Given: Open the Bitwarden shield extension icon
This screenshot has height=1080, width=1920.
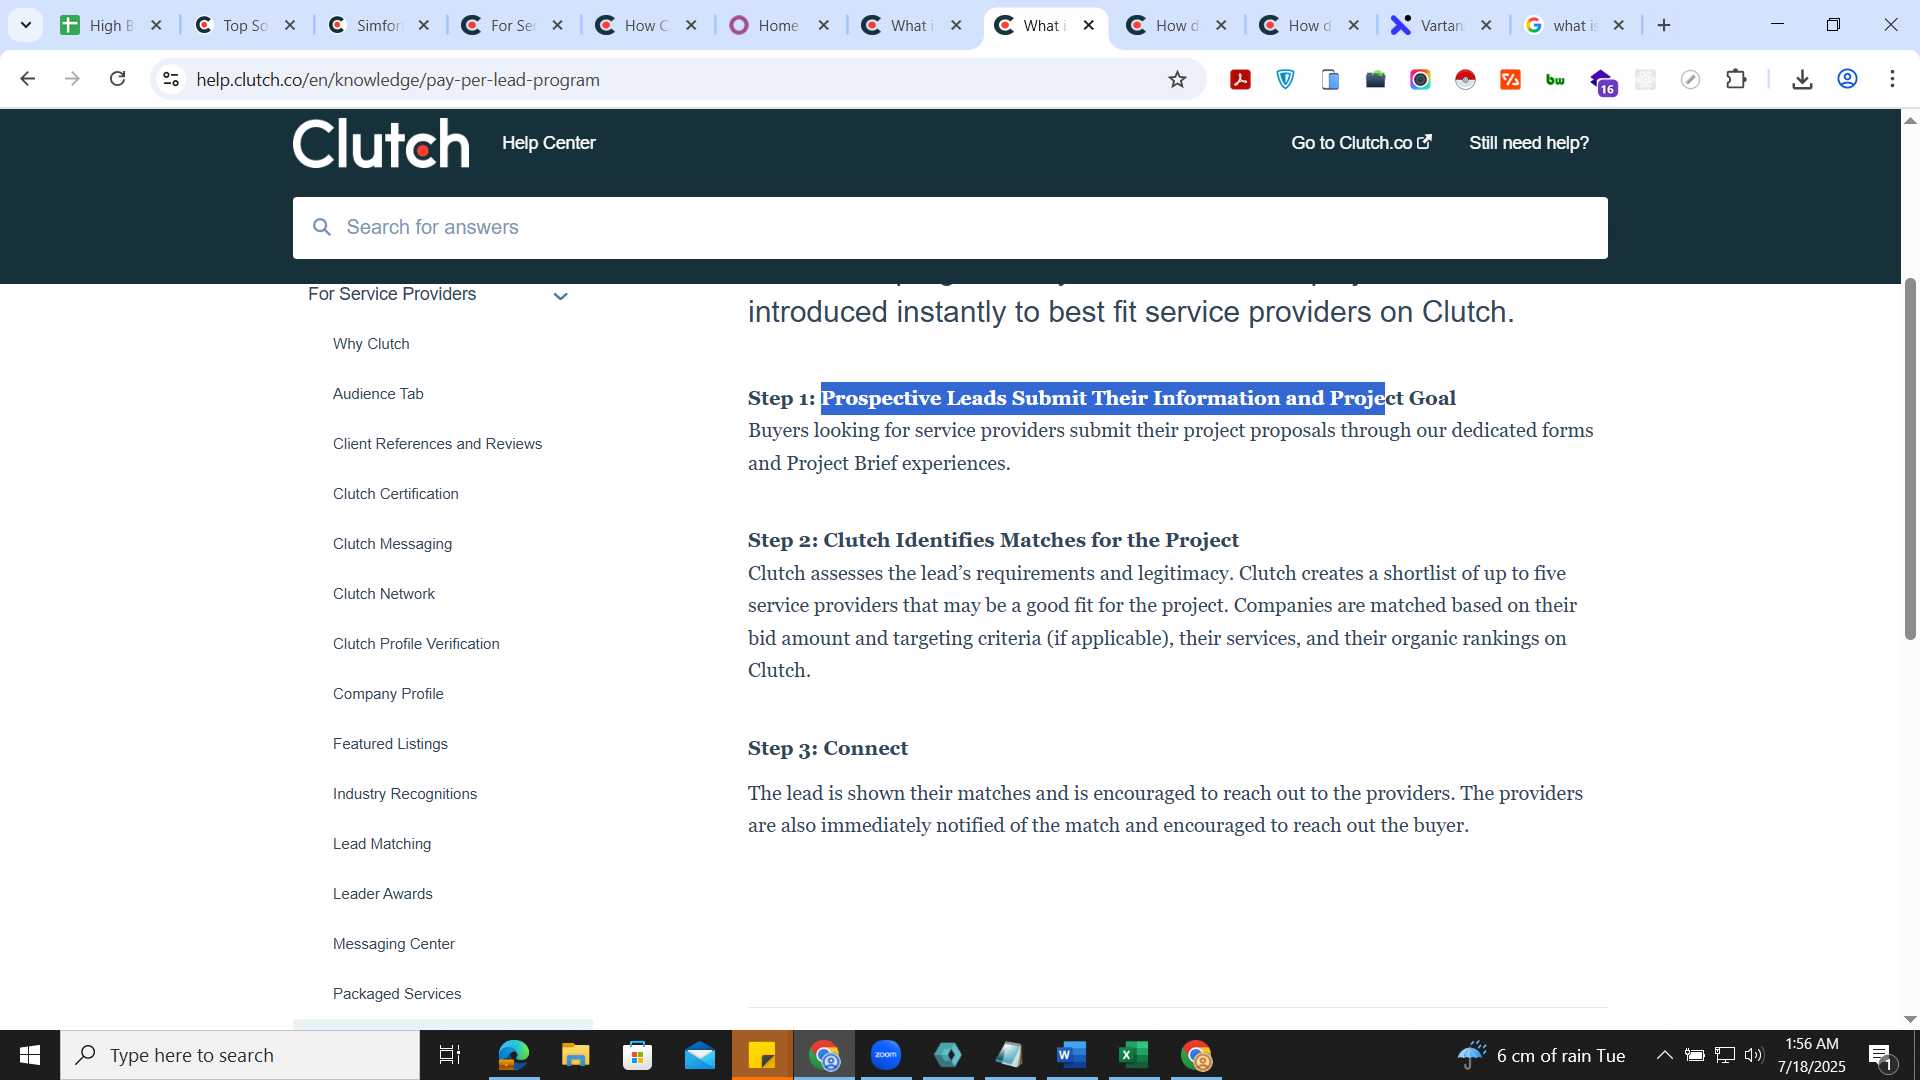Looking at the screenshot, I should 1285,80.
